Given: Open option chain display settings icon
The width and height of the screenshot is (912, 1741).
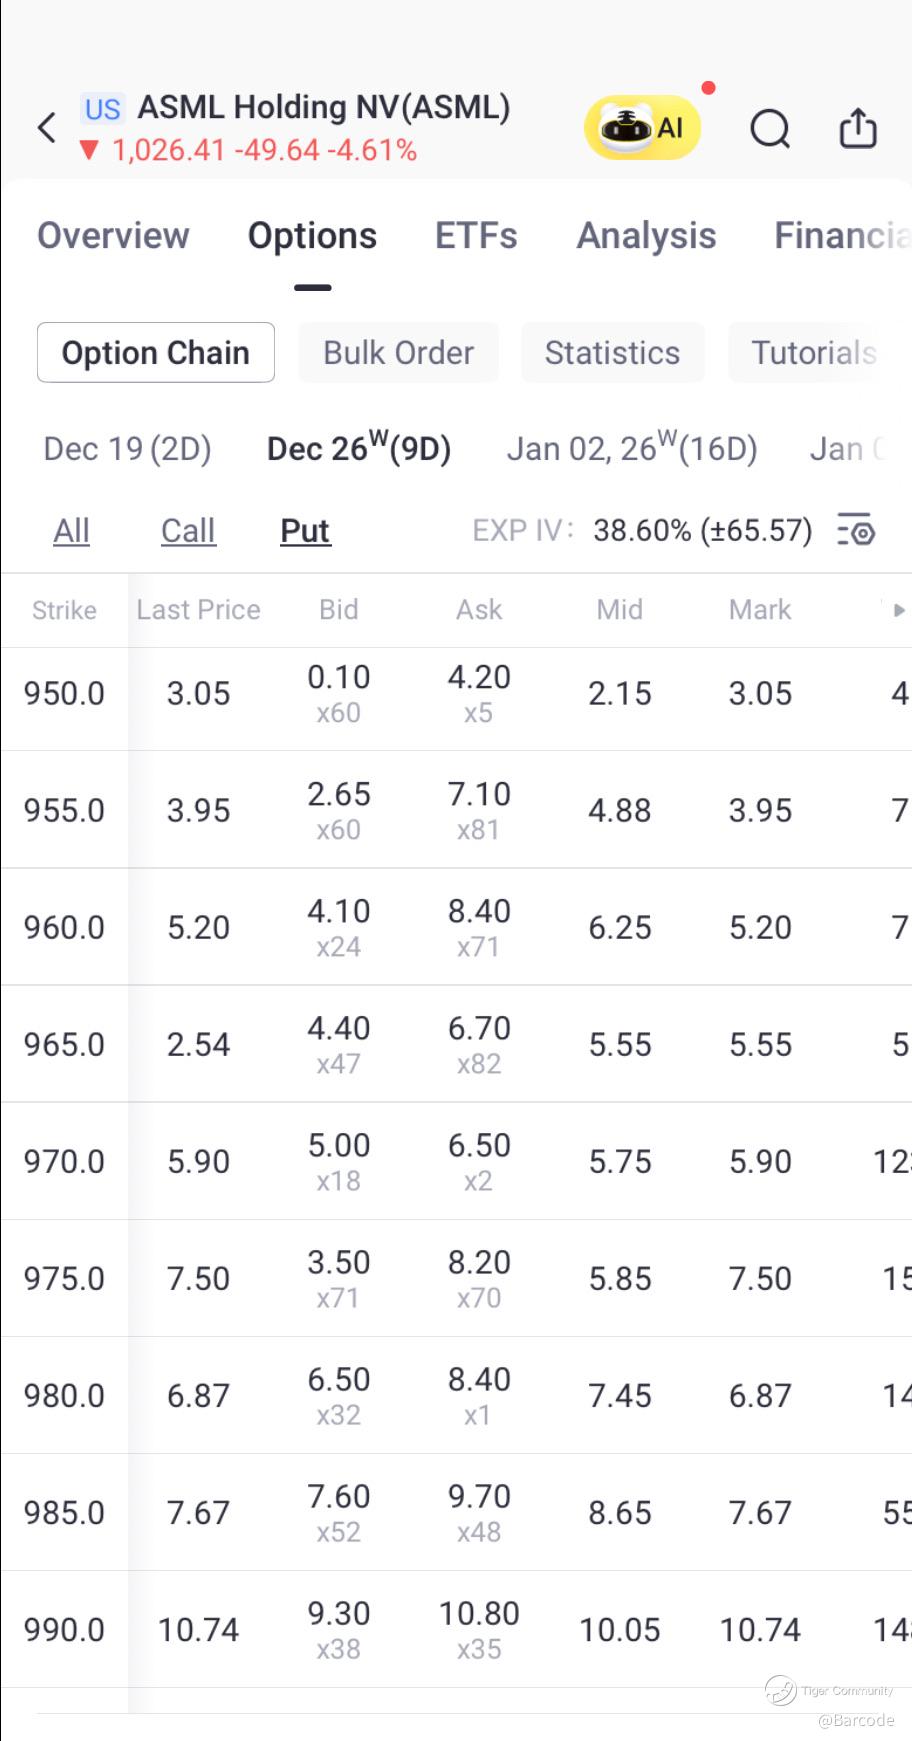Looking at the screenshot, I should click(856, 530).
